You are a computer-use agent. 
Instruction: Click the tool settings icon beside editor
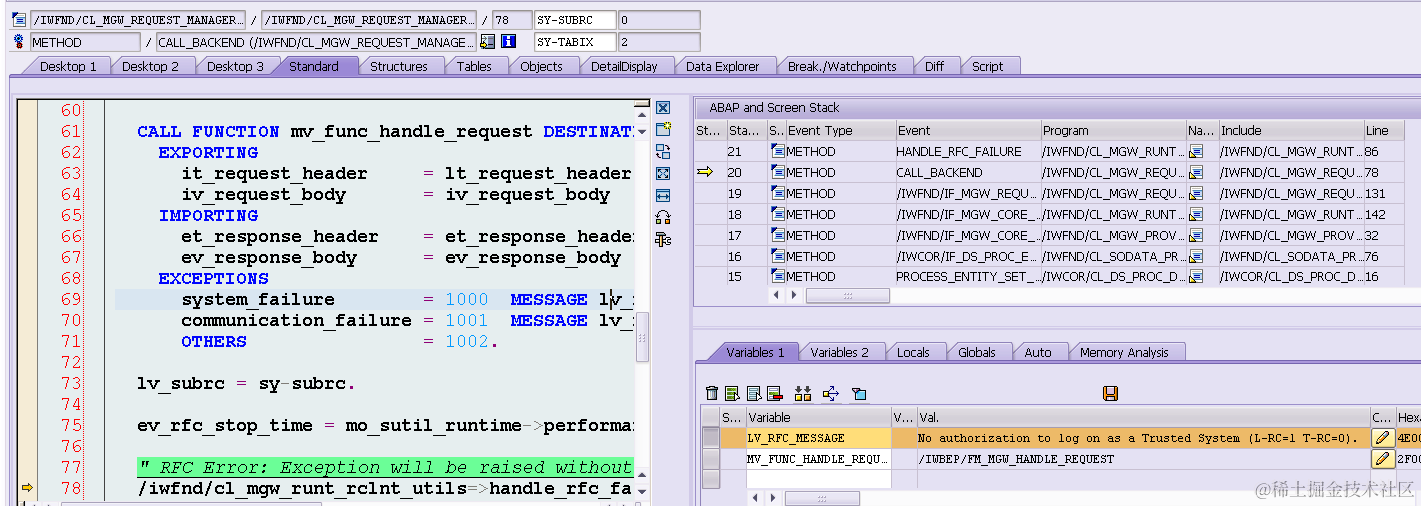click(662, 239)
